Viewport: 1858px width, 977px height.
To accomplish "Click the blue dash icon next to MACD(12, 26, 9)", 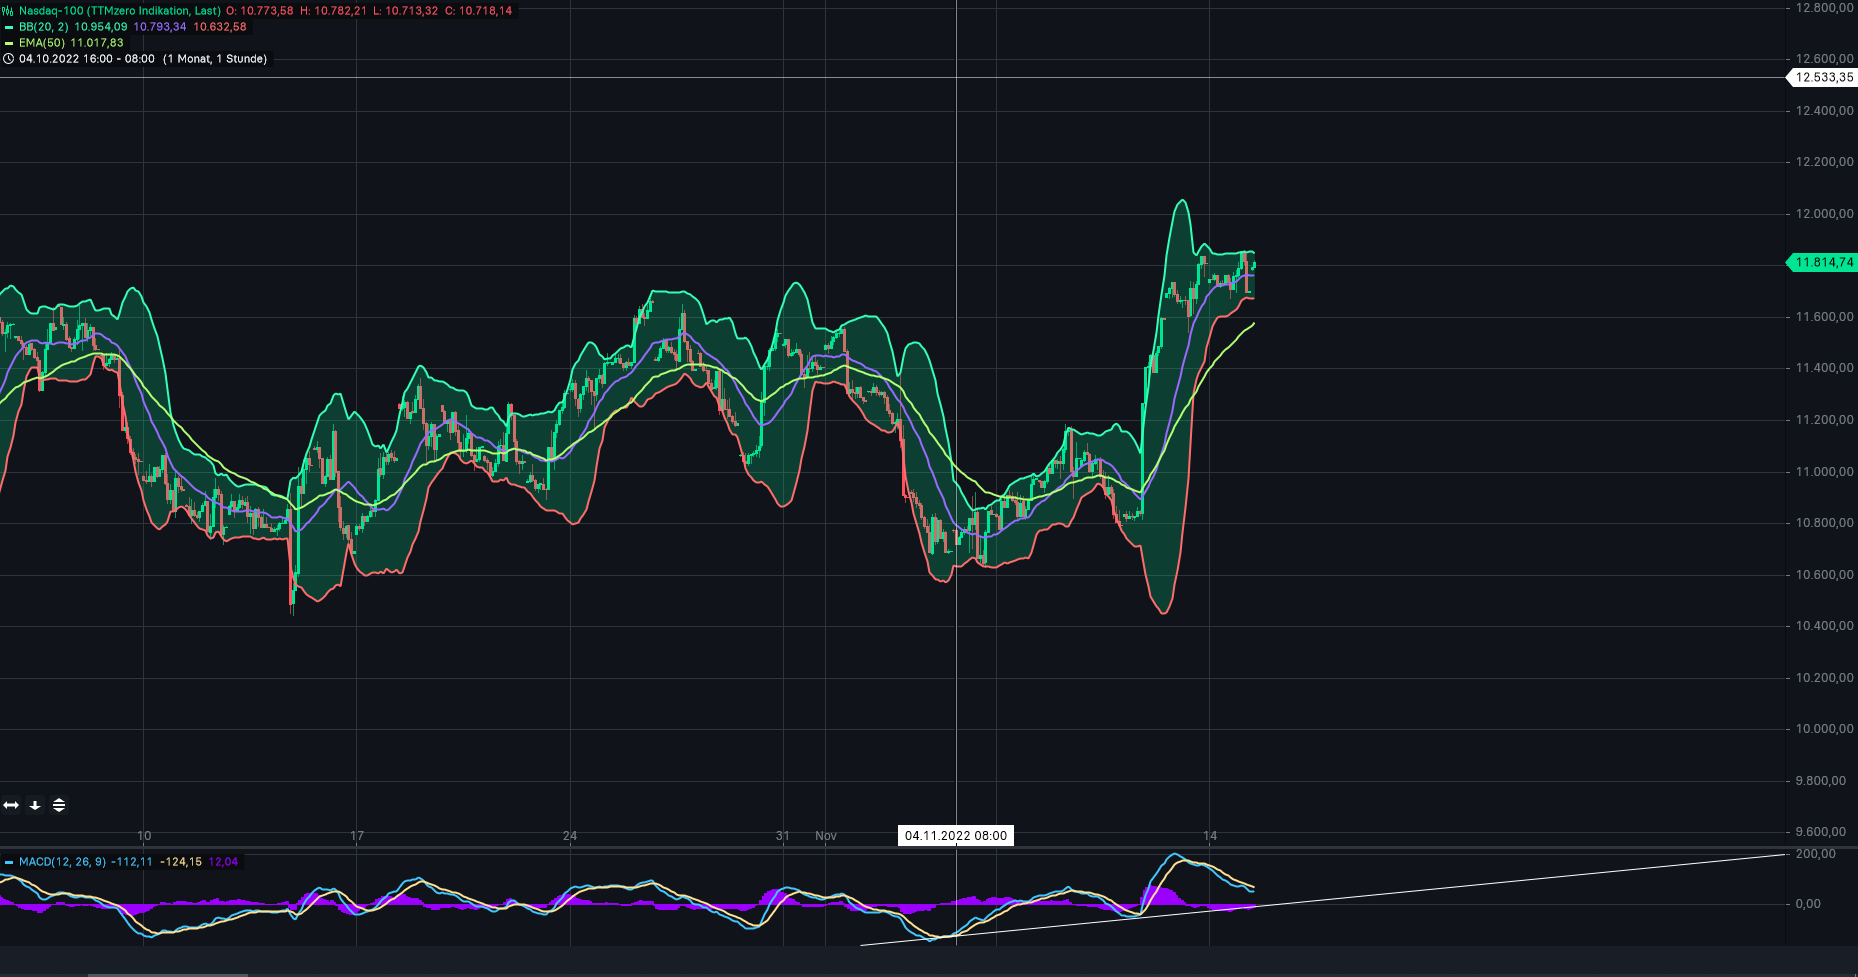I will pos(9,859).
